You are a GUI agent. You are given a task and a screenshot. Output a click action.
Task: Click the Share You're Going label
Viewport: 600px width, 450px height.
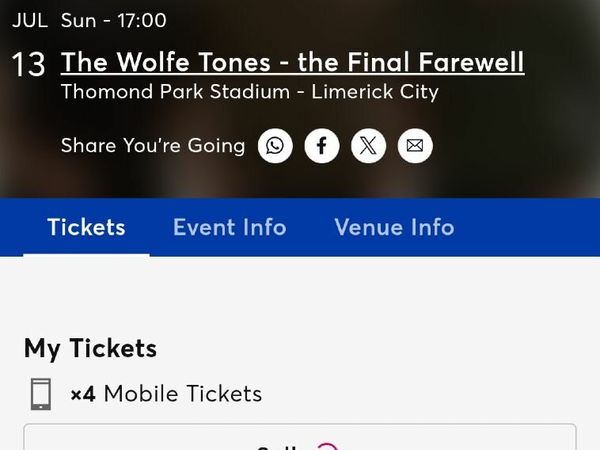click(x=153, y=146)
